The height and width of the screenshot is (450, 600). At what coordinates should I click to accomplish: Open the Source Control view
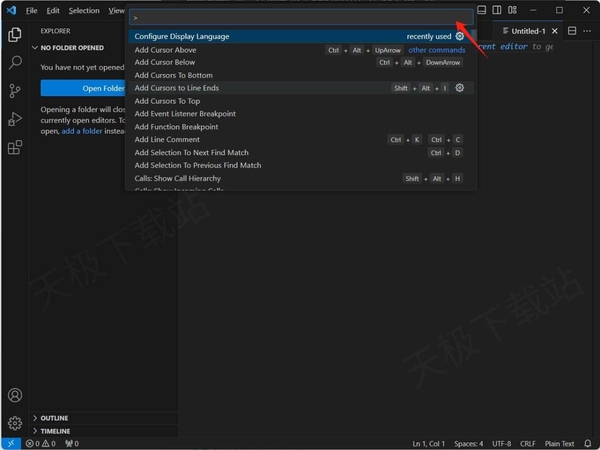tap(15, 90)
